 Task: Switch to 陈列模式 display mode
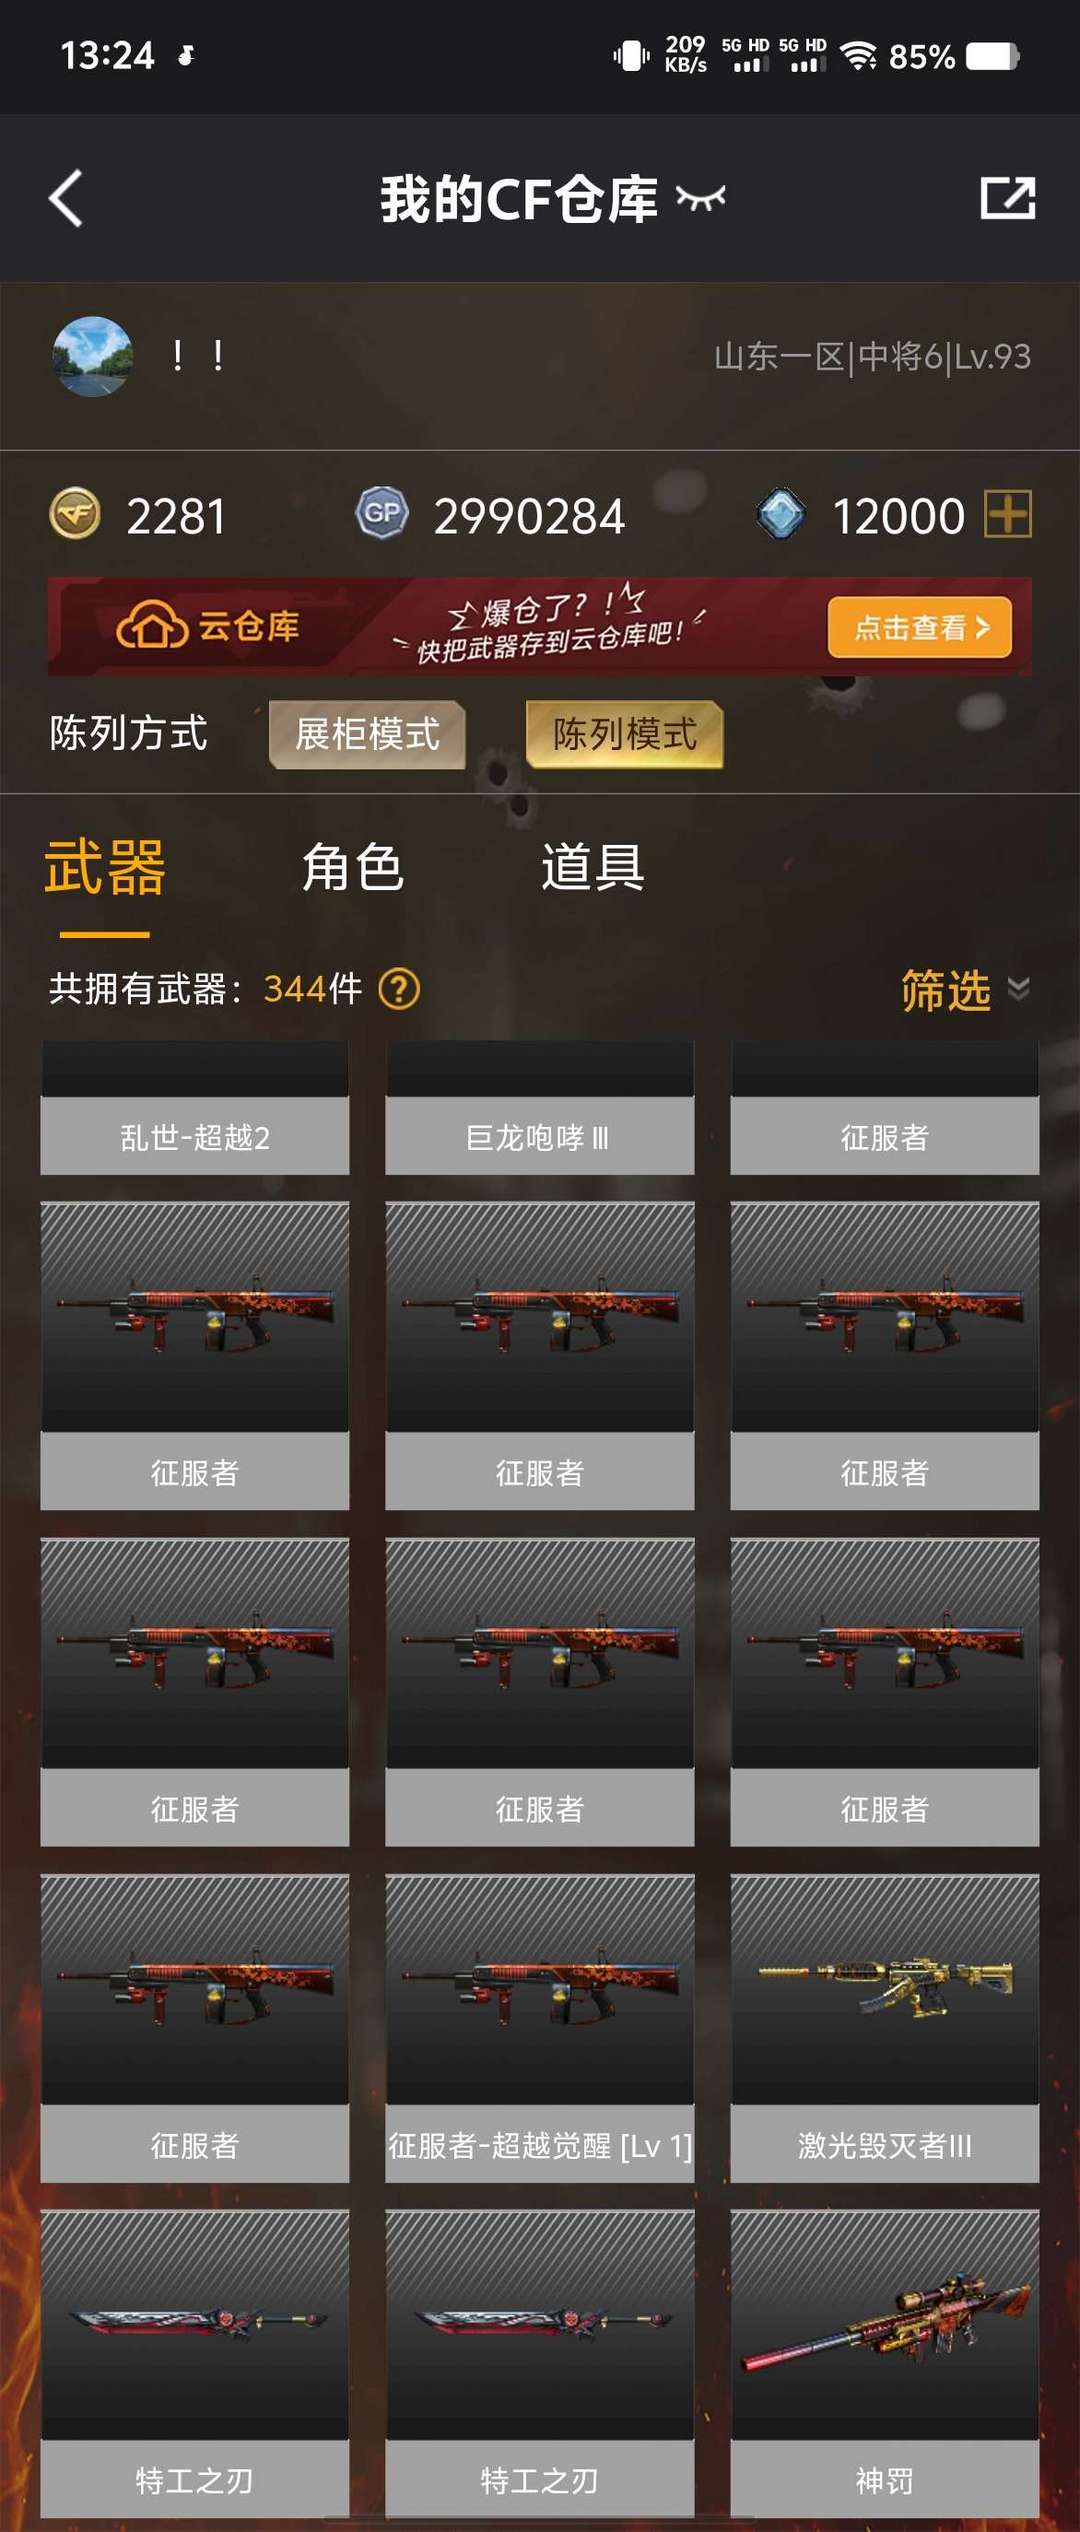click(625, 734)
